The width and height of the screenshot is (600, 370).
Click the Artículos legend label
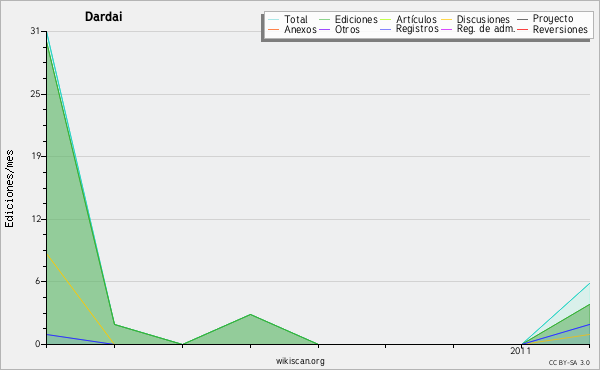point(416,19)
